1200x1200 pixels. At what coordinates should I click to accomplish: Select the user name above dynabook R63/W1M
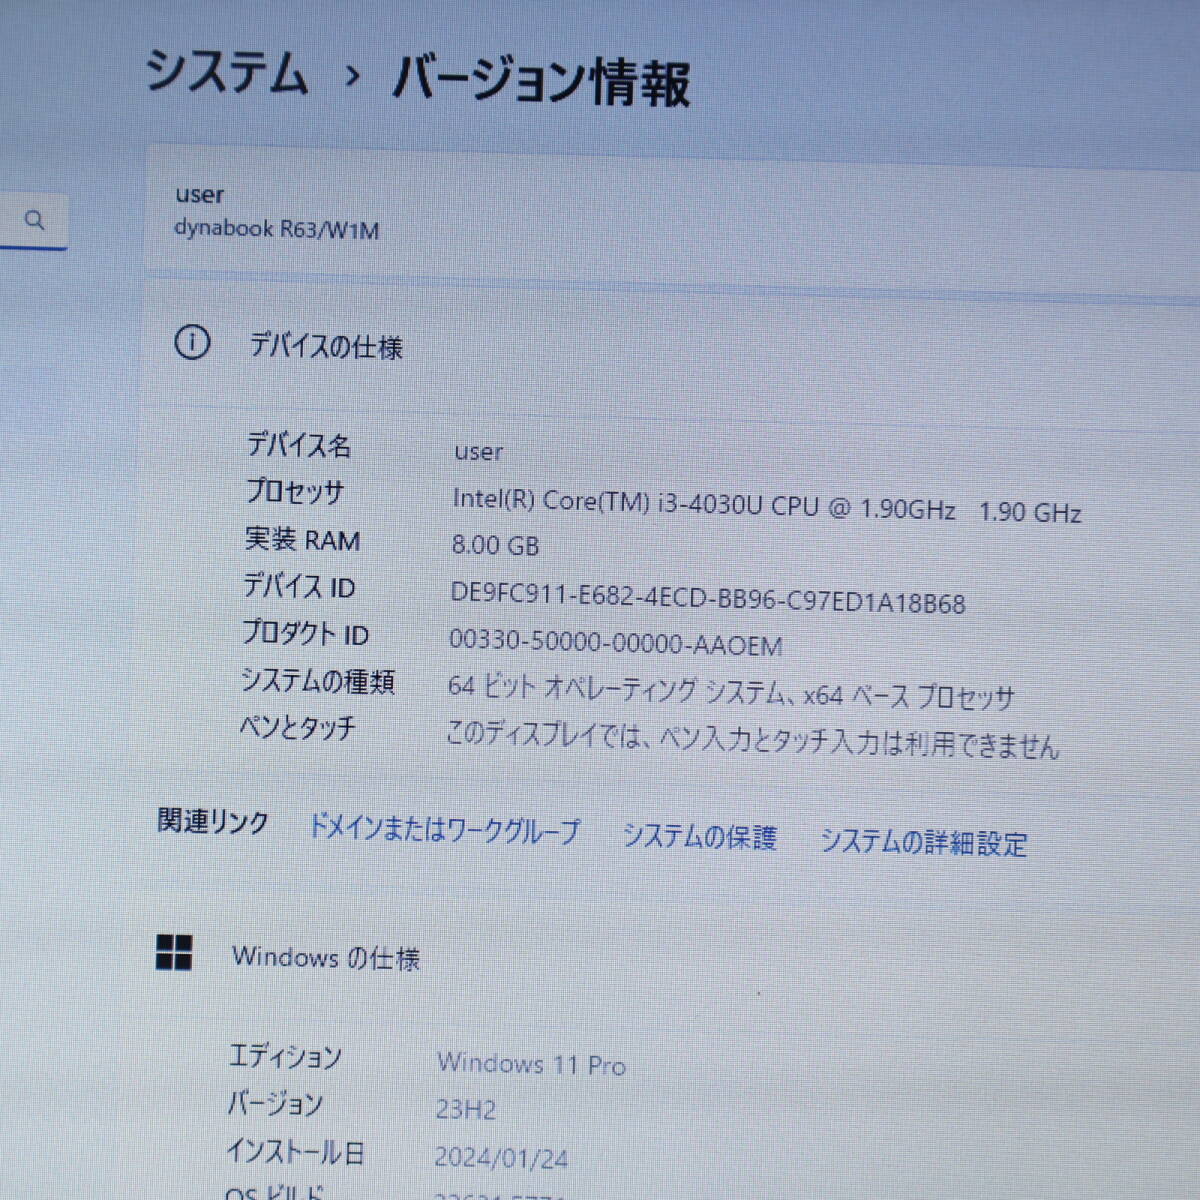(199, 194)
